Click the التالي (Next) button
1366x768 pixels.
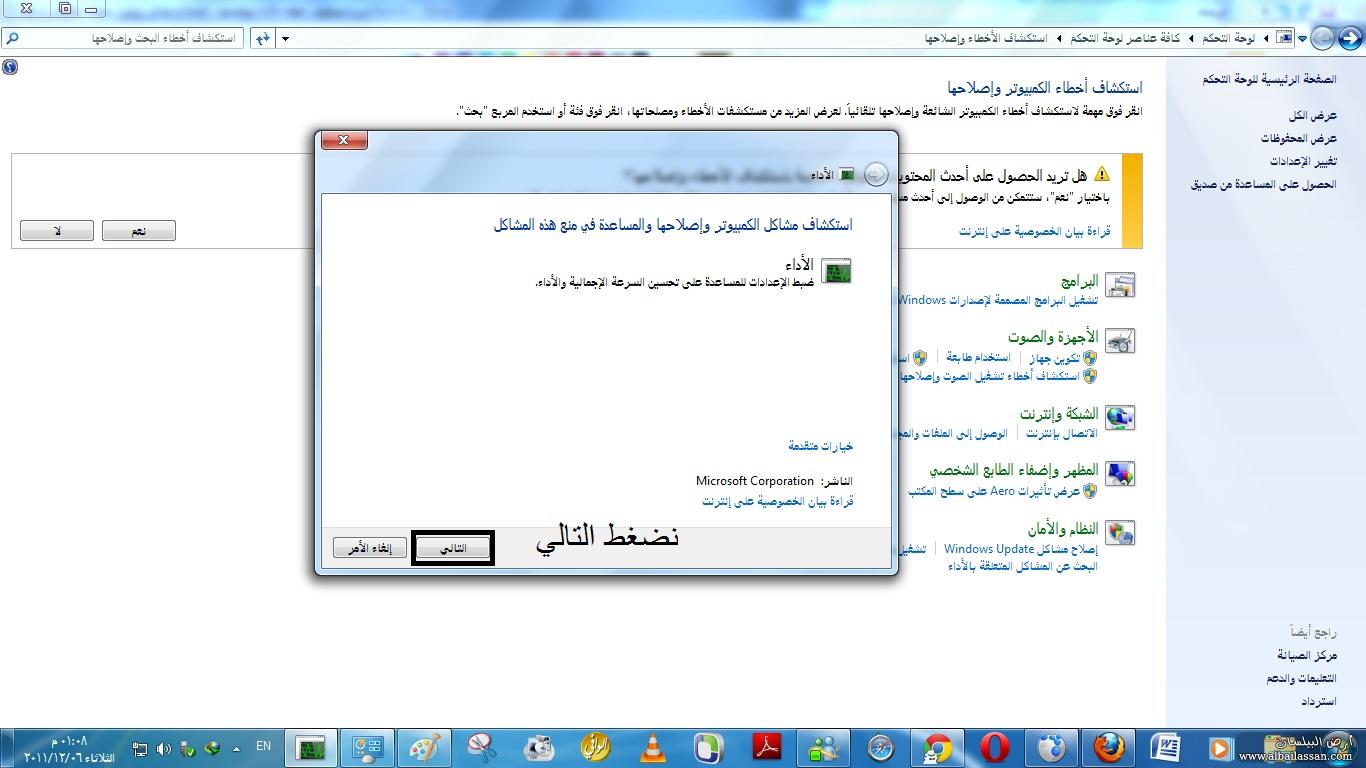453,548
